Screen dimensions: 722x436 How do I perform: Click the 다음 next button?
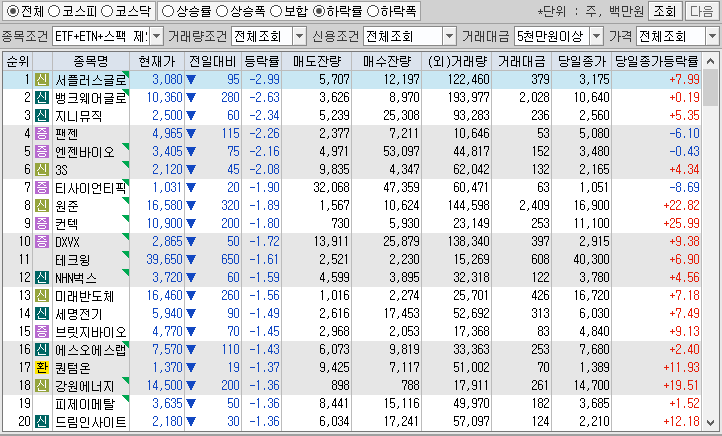[x=702, y=11]
